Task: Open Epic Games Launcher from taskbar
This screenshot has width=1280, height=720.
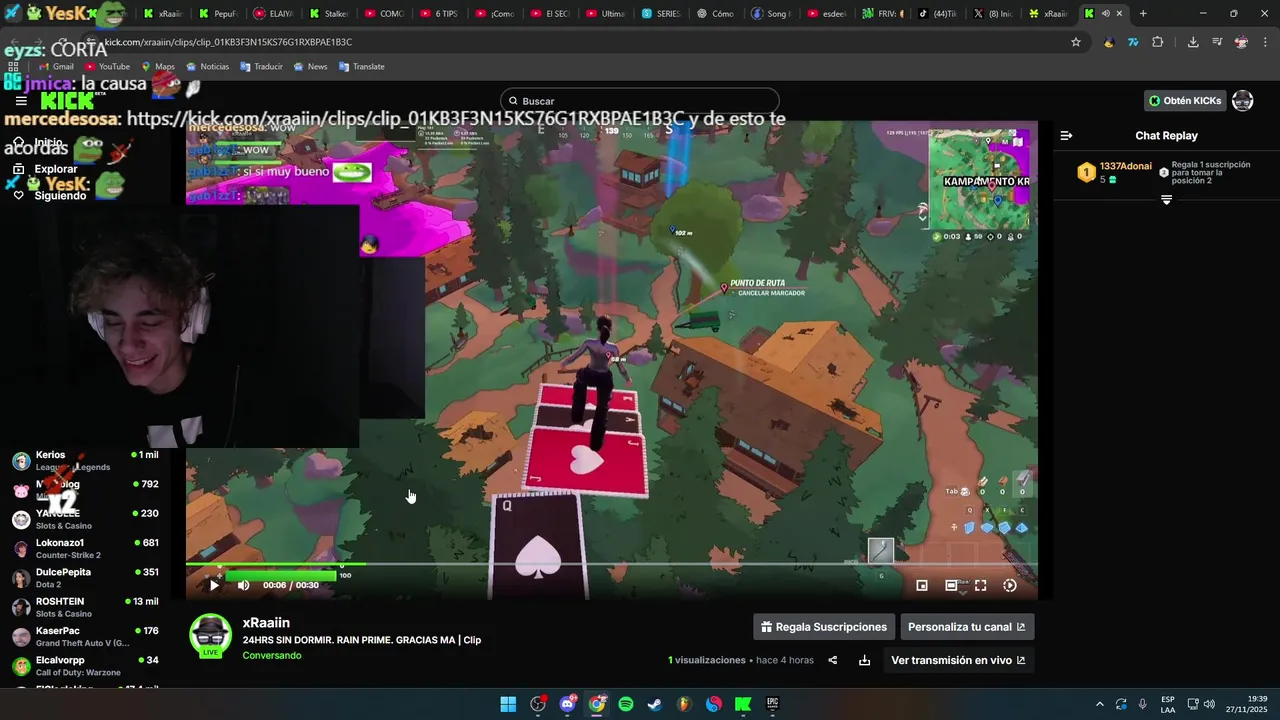Action: pyautogui.click(x=772, y=704)
